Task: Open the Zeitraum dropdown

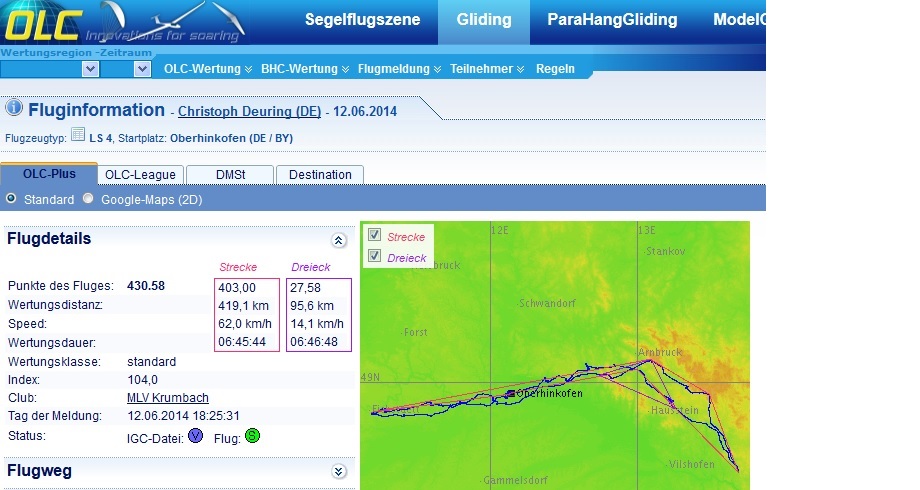Action: tap(141, 69)
